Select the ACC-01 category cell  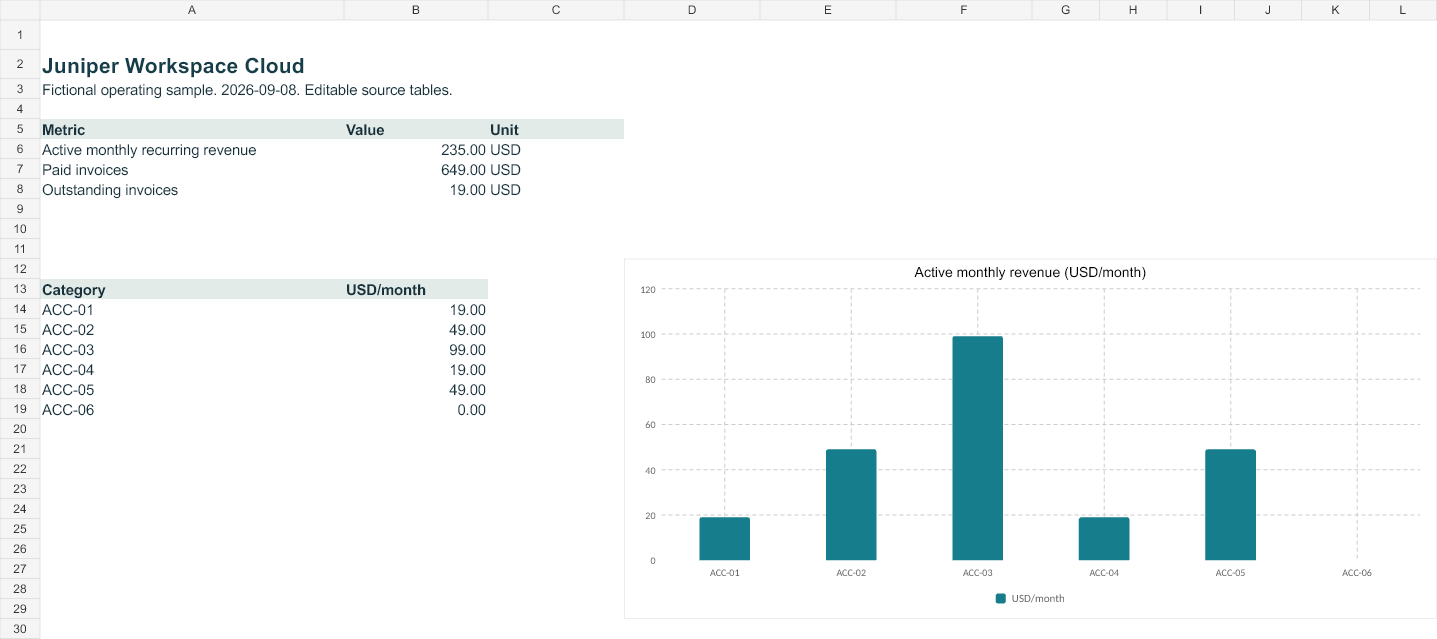click(192, 310)
